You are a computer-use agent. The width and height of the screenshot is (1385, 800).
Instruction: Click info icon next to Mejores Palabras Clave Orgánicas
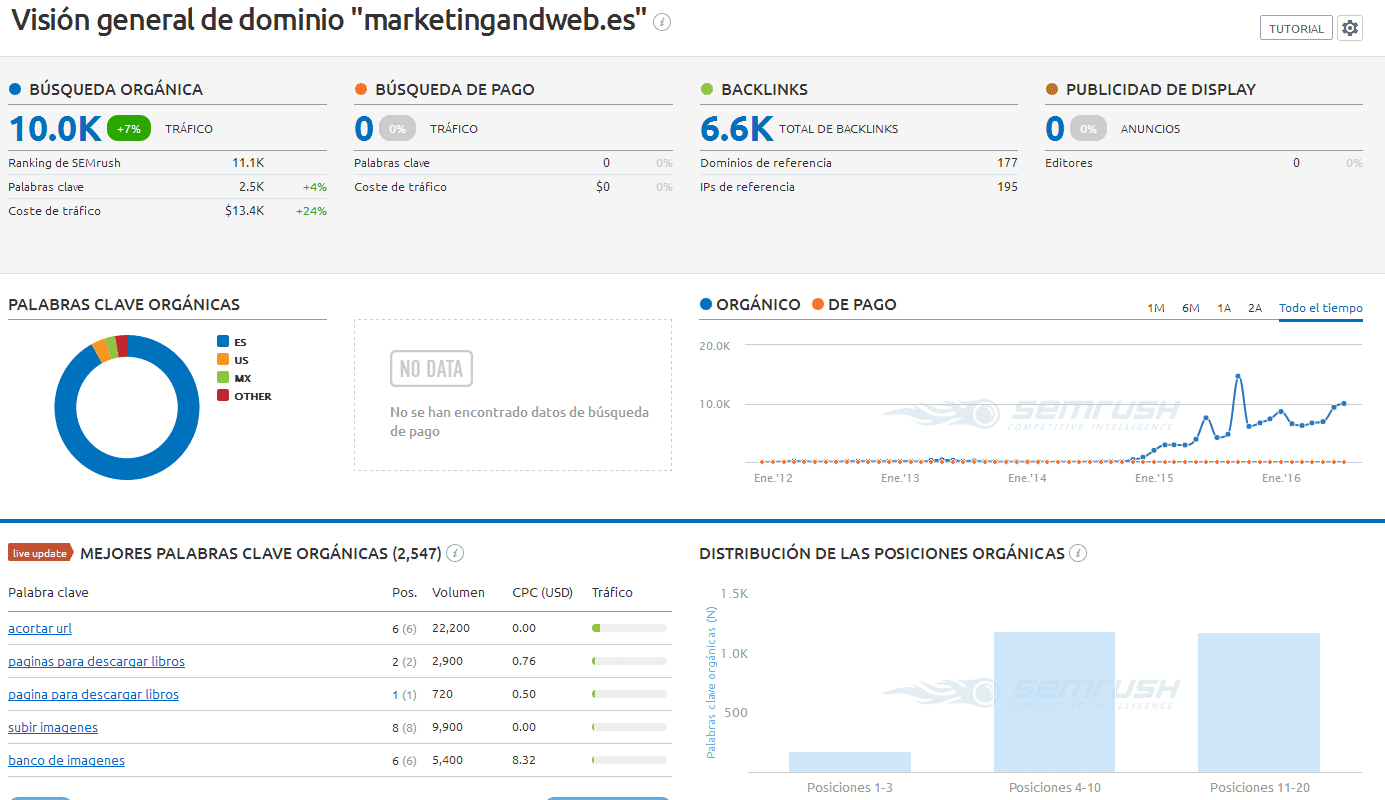click(x=455, y=553)
